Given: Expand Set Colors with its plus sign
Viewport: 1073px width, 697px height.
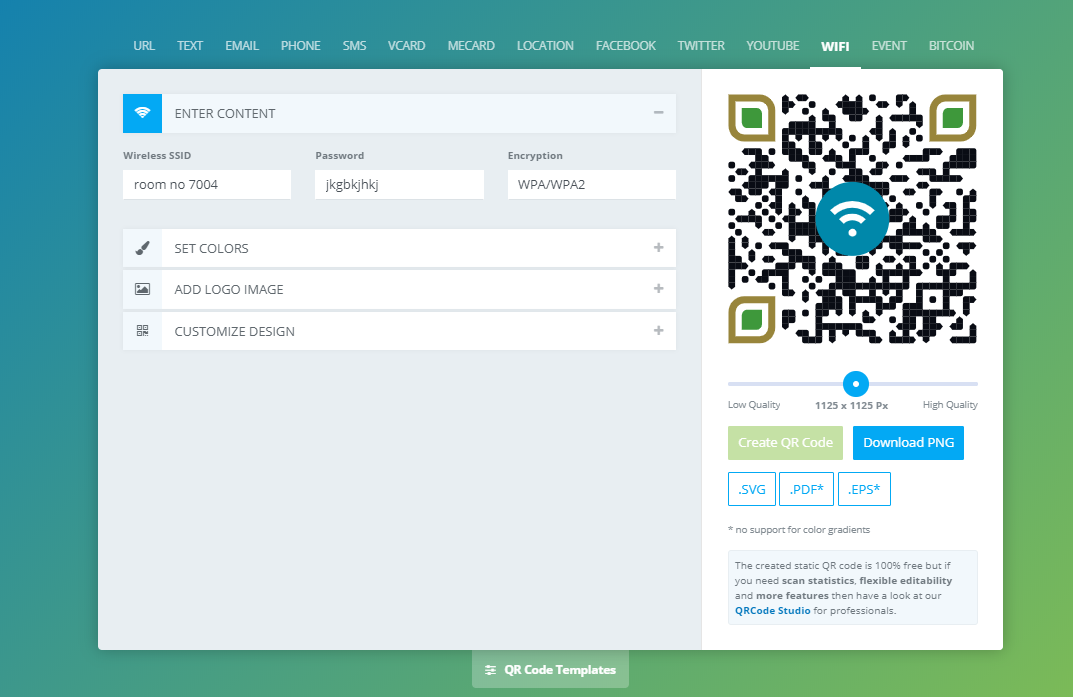Looking at the screenshot, I should [x=658, y=248].
